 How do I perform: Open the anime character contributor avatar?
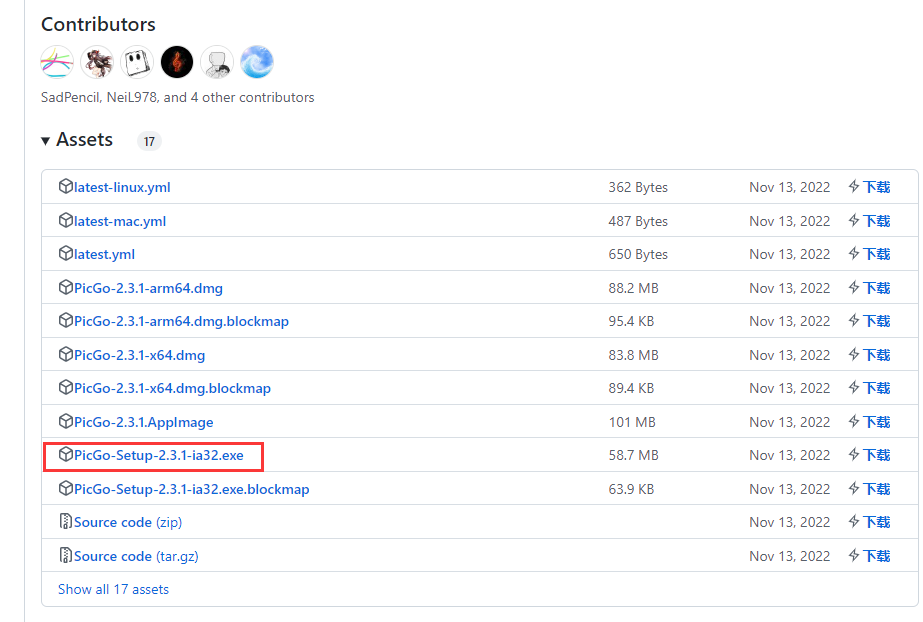tap(97, 62)
